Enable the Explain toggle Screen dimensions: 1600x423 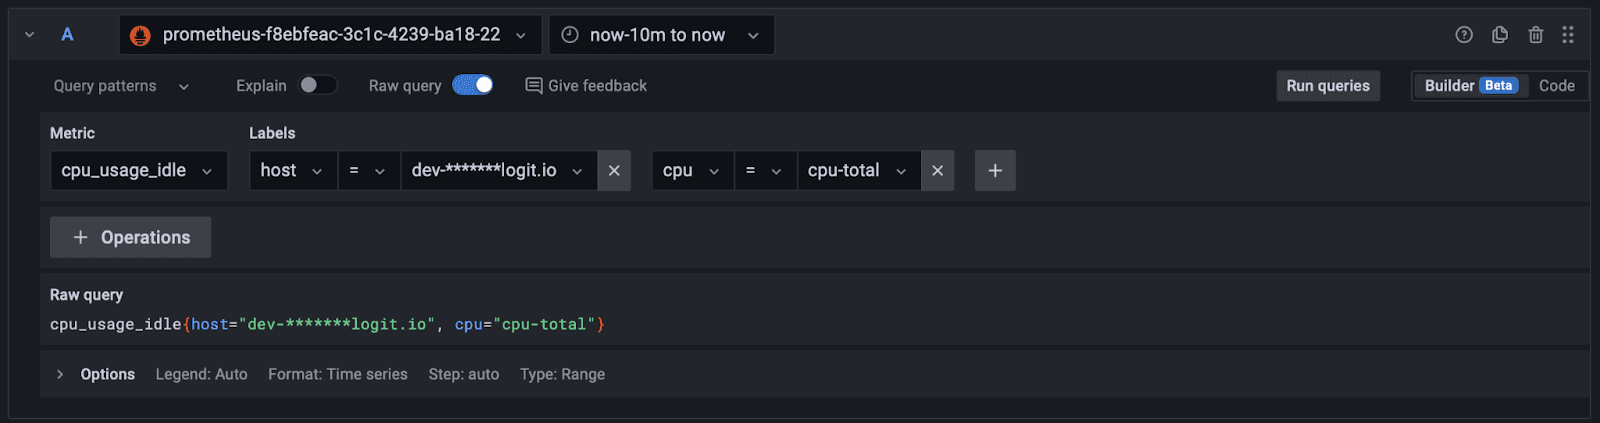(x=317, y=86)
